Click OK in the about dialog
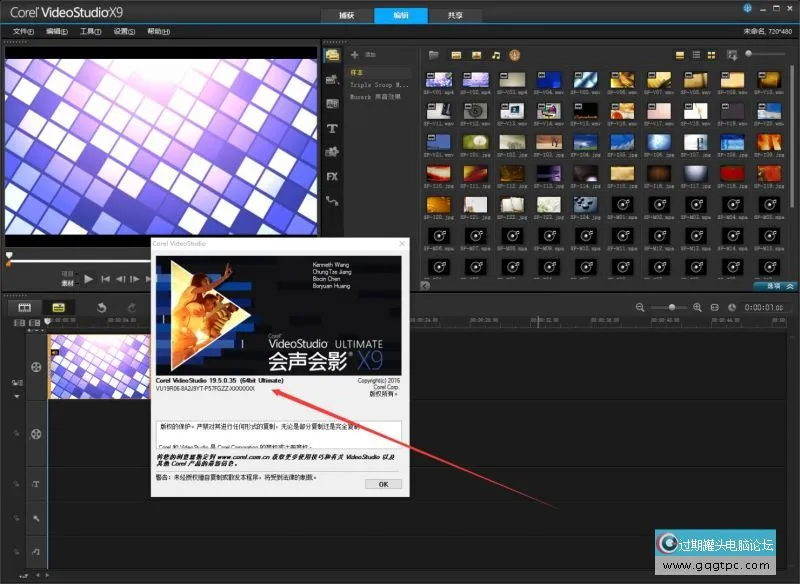This screenshot has width=800, height=584. click(x=382, y=483)
